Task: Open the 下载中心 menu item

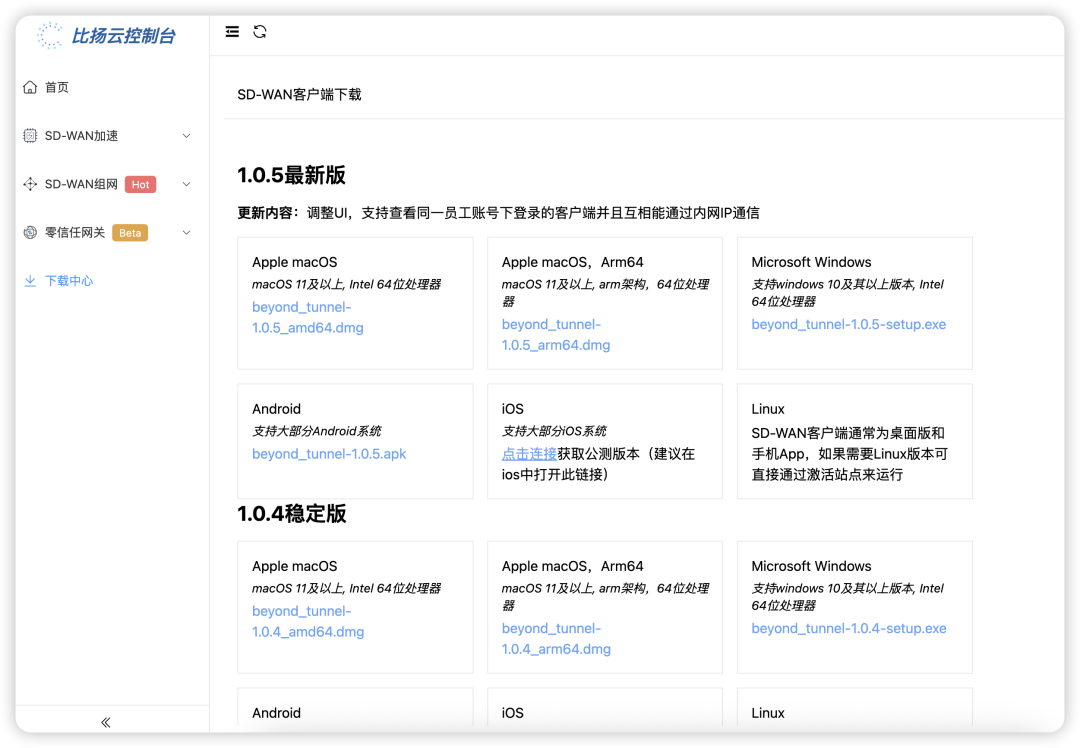Action: pyautogui.click(x=70, y=280)
